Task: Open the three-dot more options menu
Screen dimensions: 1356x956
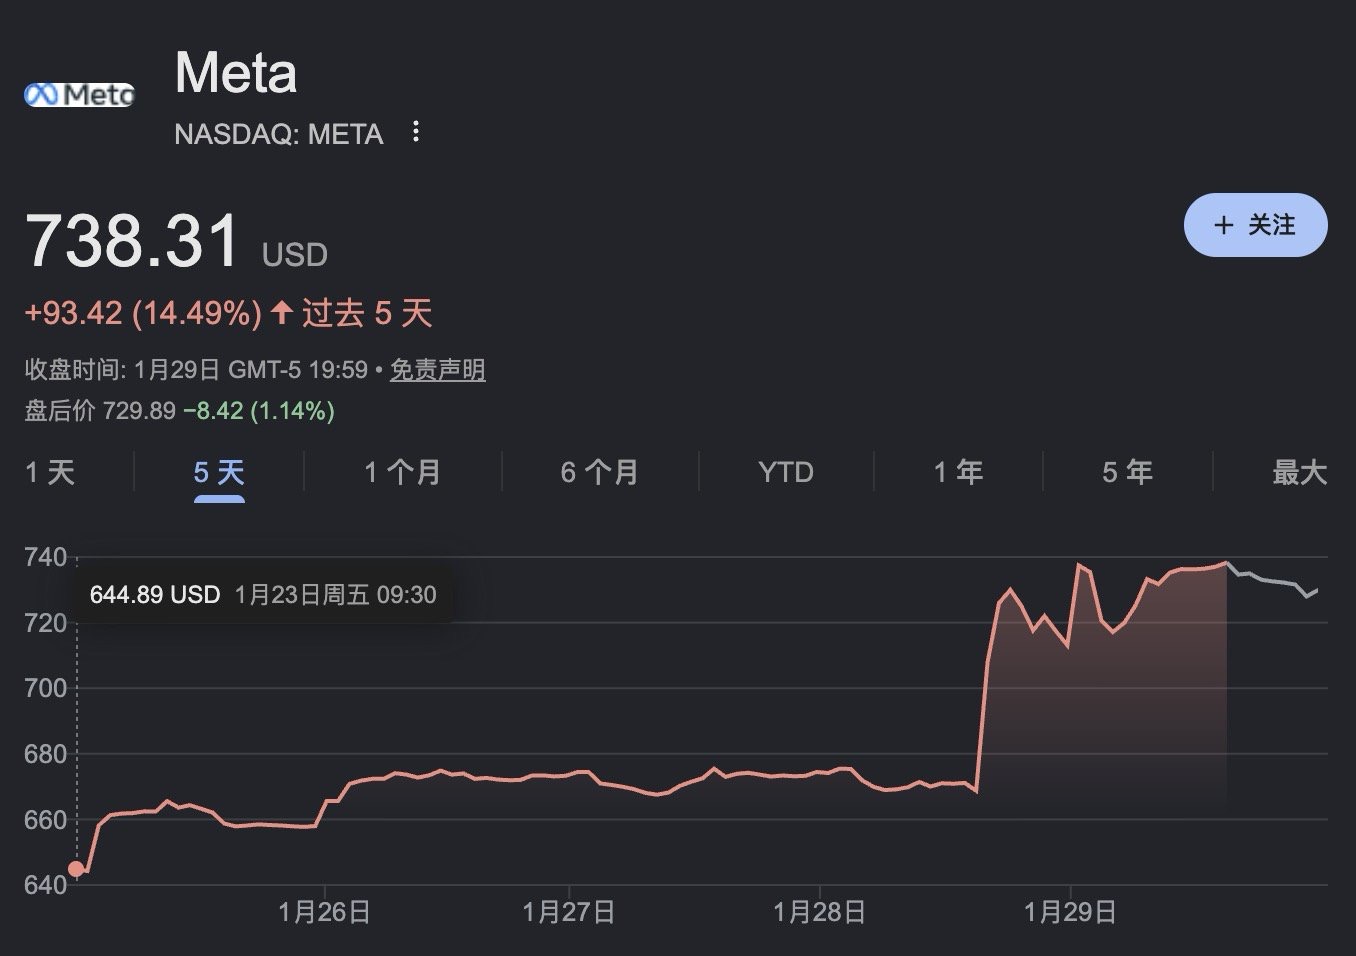Action: pos(416,132)
